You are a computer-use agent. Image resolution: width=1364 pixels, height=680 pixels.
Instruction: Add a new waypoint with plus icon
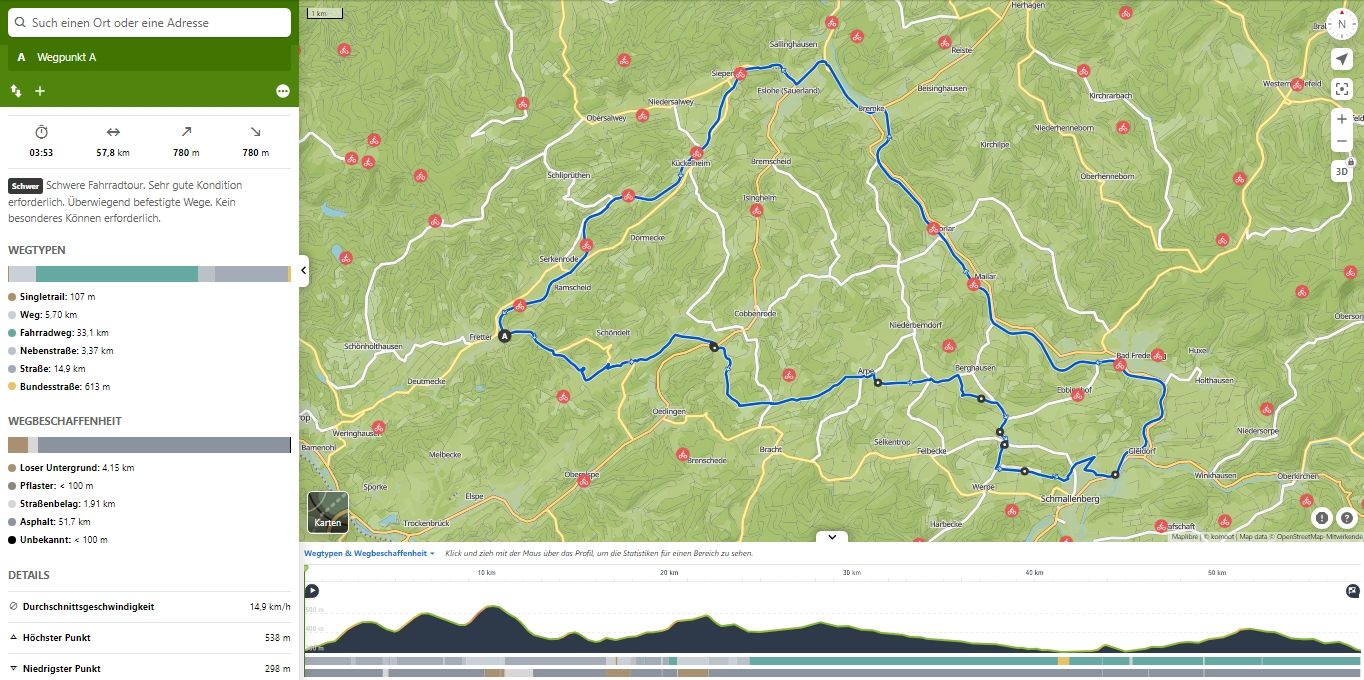click(x=40, y=91)
